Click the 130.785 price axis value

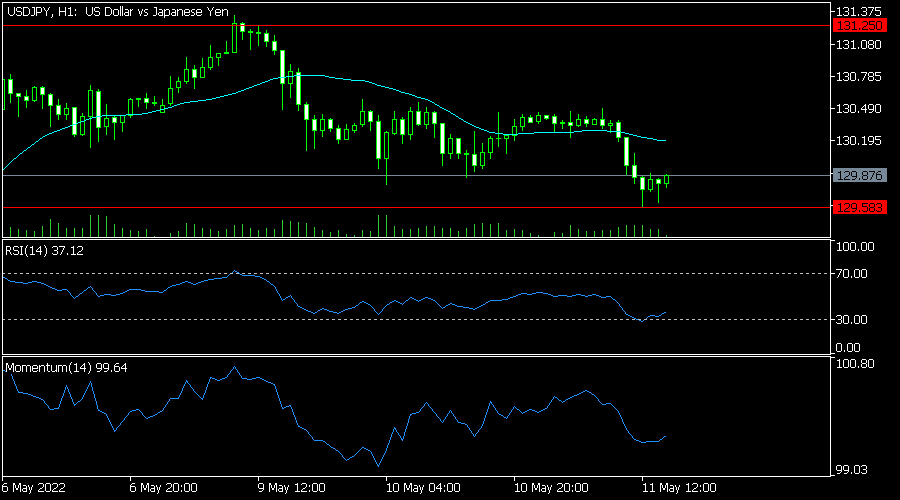(x=858, y=77)
